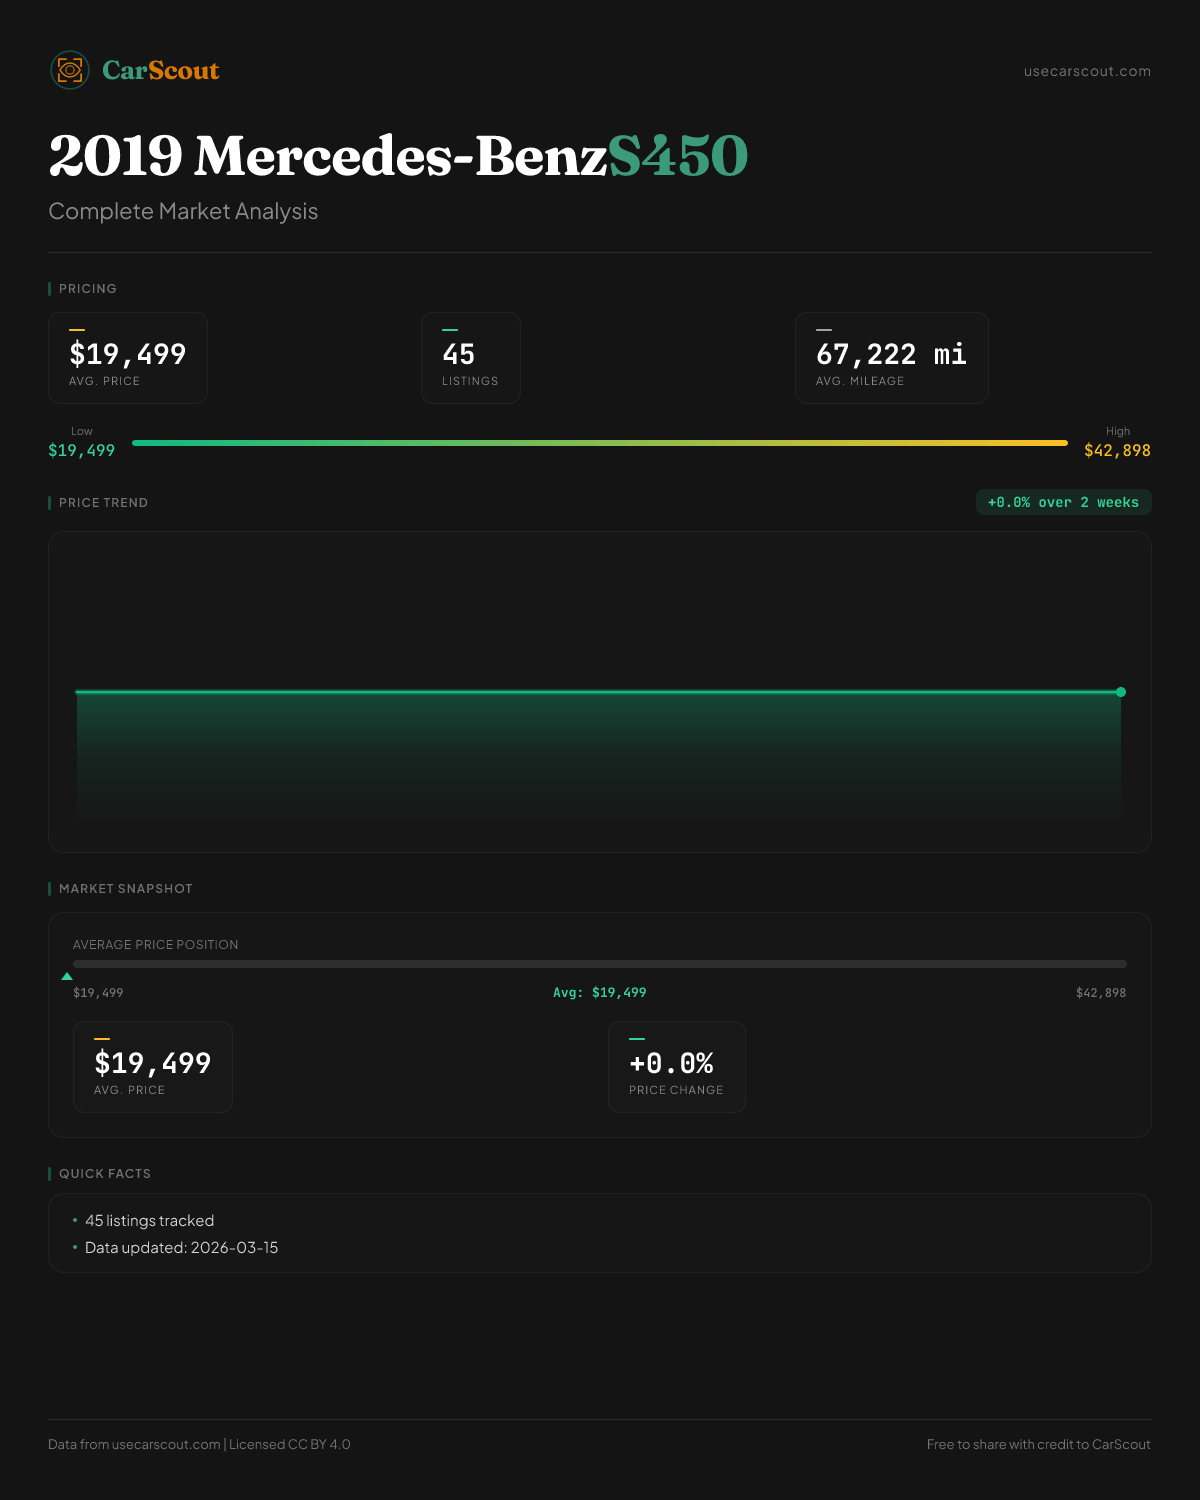Image resolution: width=1200 pixels, height=1500 pixels.
Task: Click the Avg: $19,499 position label
Action: click(600, 993)
